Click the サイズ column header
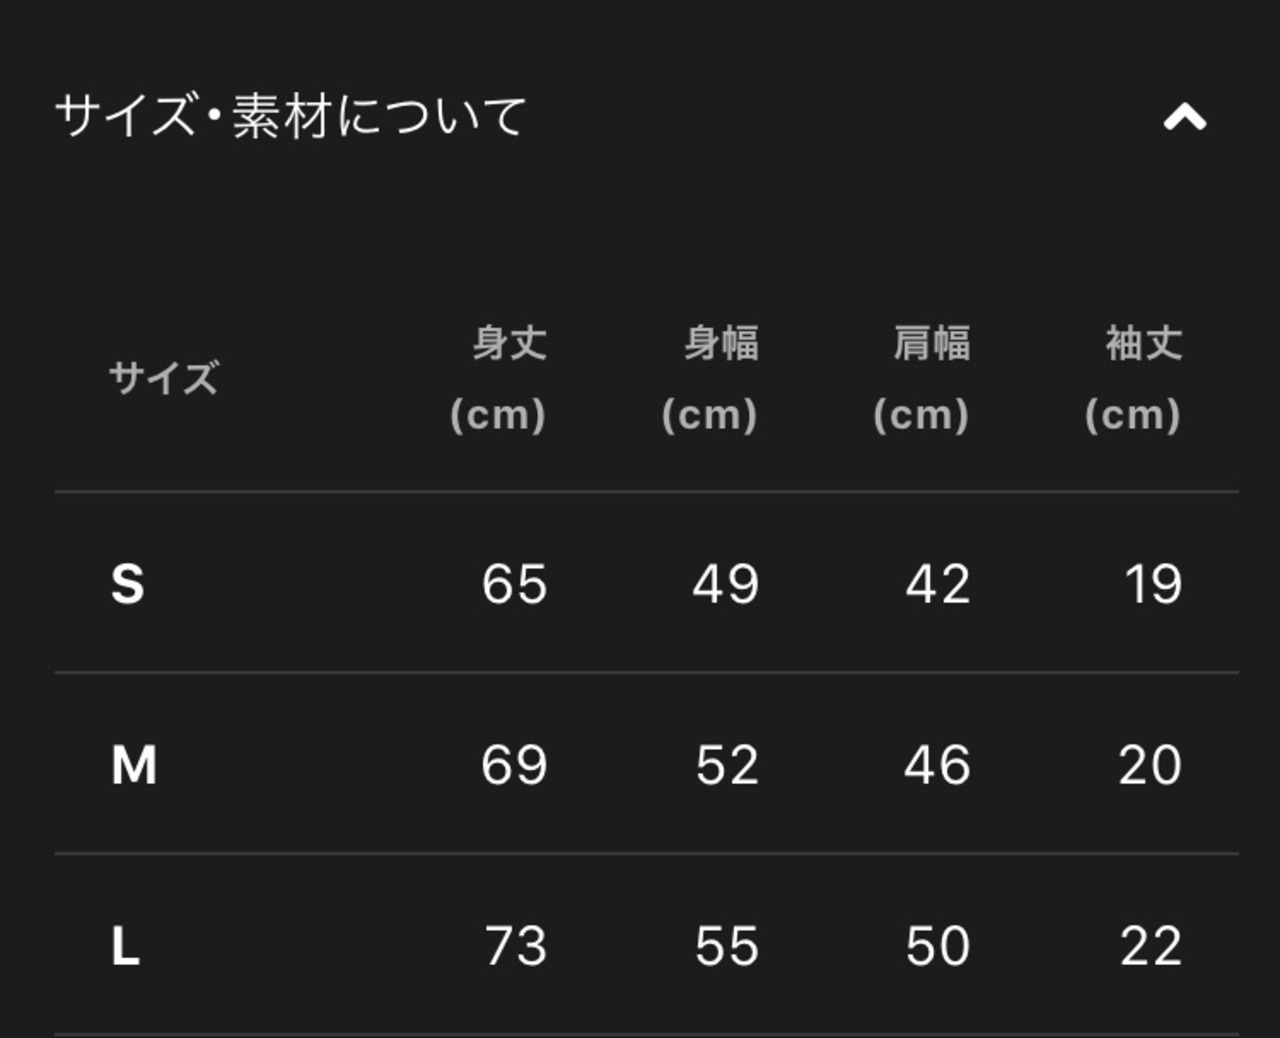The width and height of the screenshot is (1280, 1038). [164, 379]
